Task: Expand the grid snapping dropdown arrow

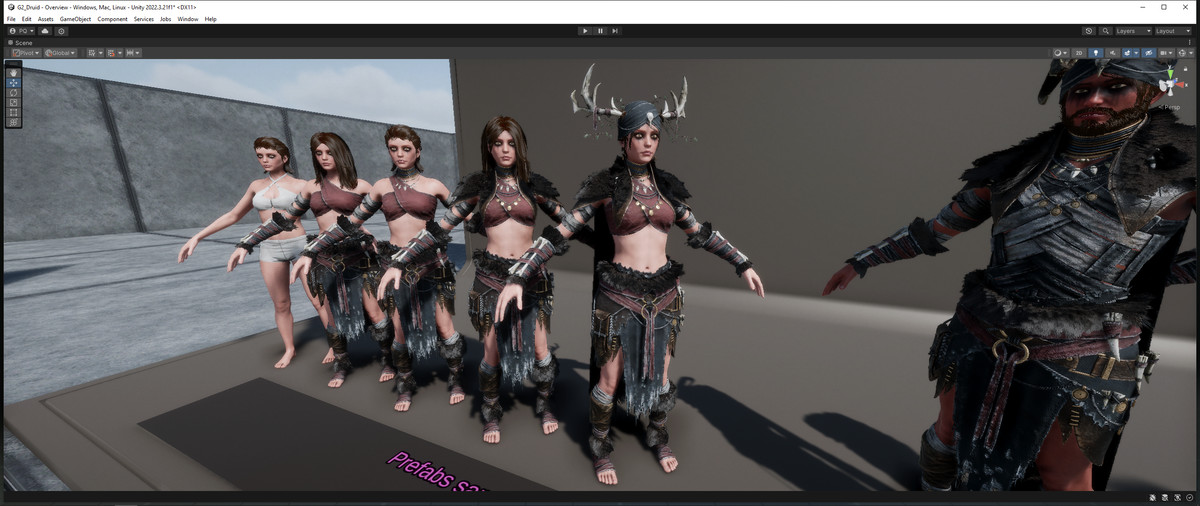Action: point(120,53)
